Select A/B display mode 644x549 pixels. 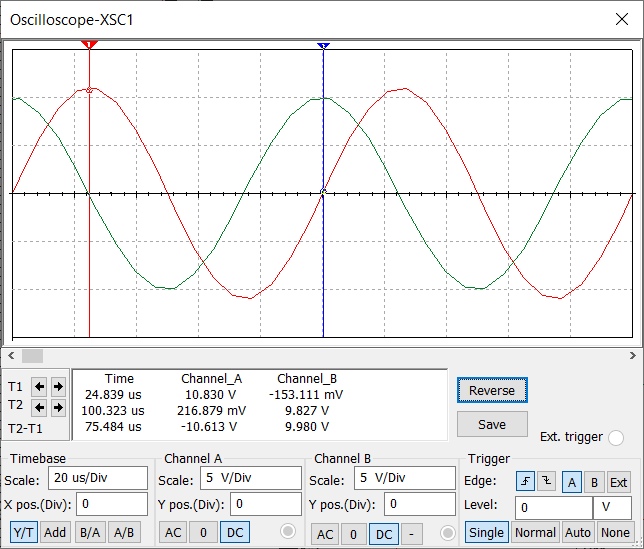pyautogui.click(x=124, y=533)
